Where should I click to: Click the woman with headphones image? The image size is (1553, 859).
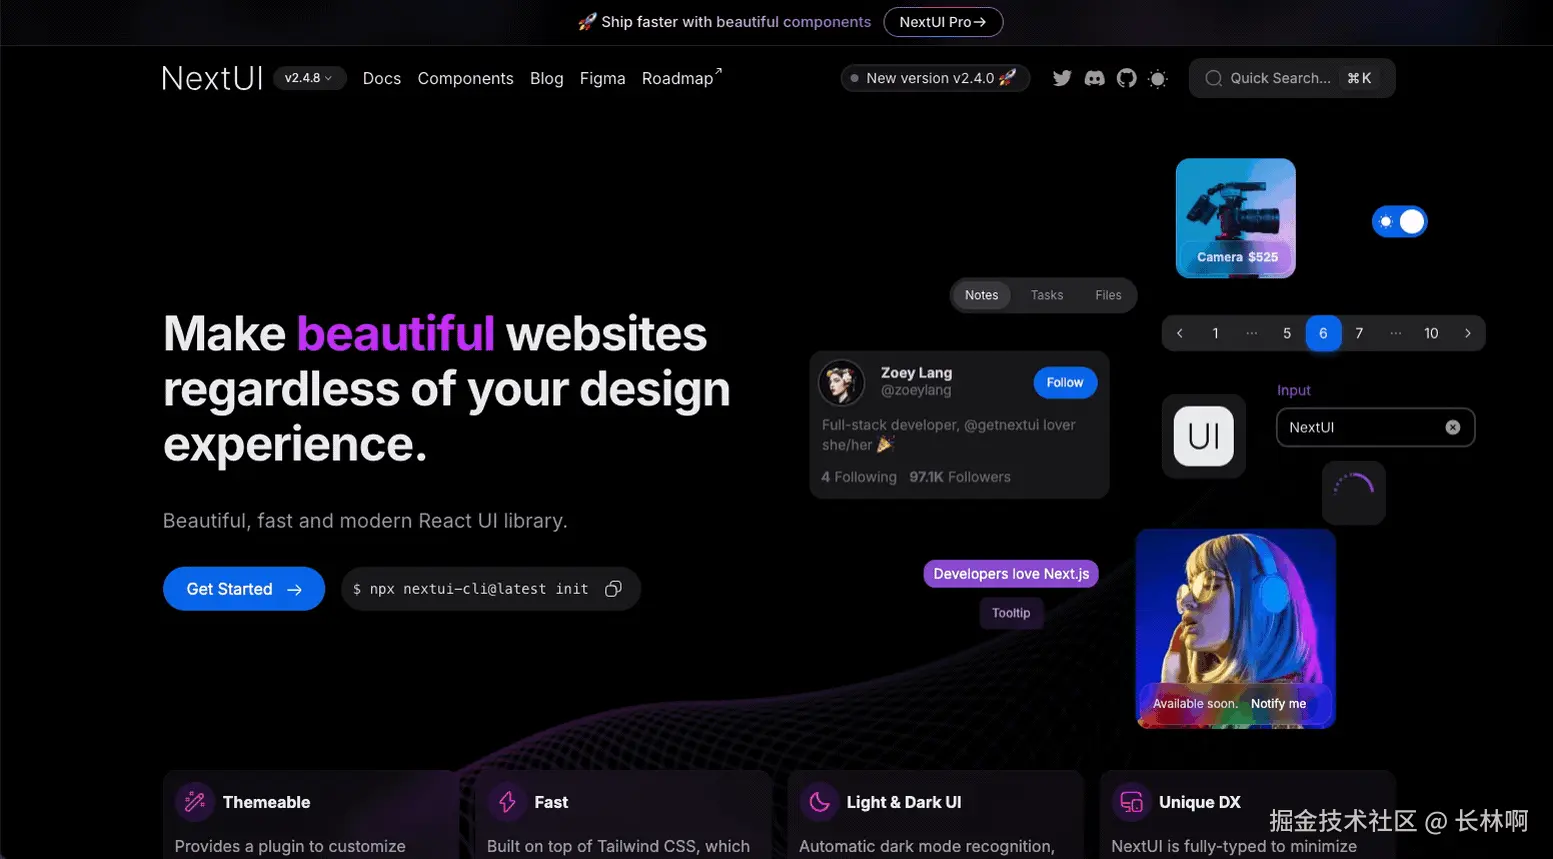click(1236, 628)
